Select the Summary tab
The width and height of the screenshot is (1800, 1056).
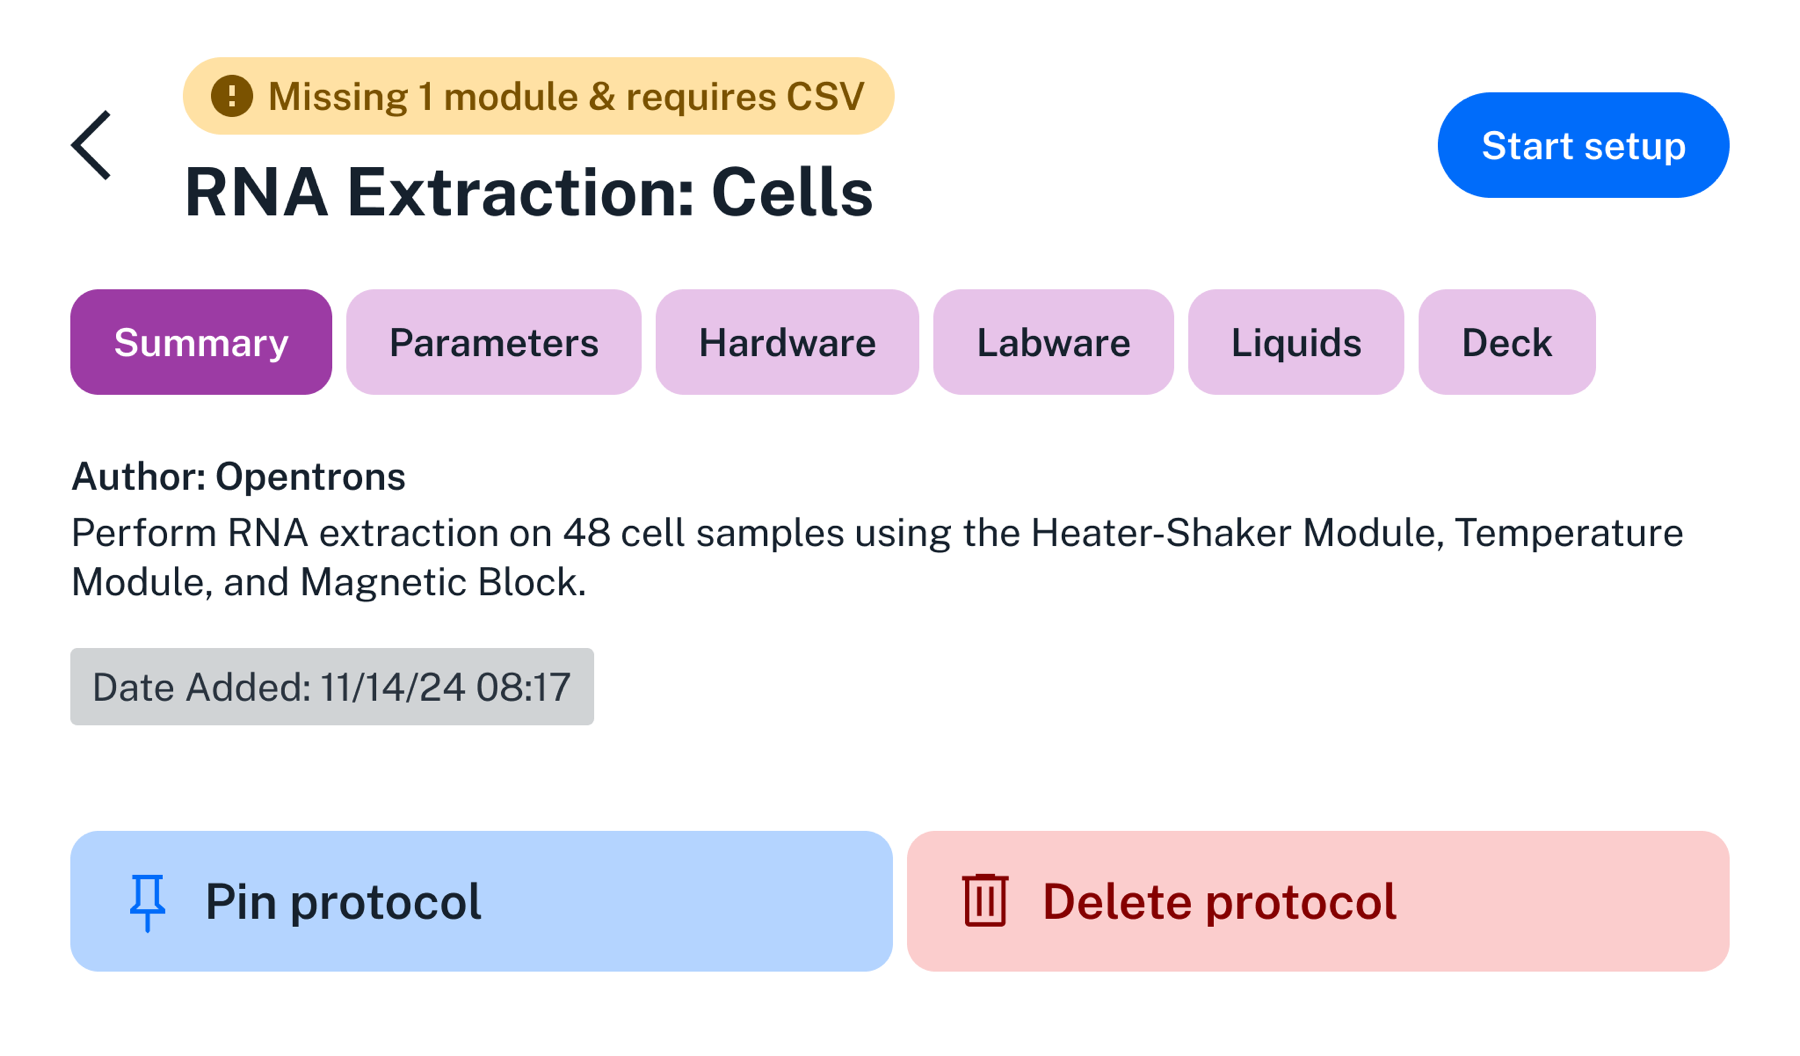tap(200, 342)
